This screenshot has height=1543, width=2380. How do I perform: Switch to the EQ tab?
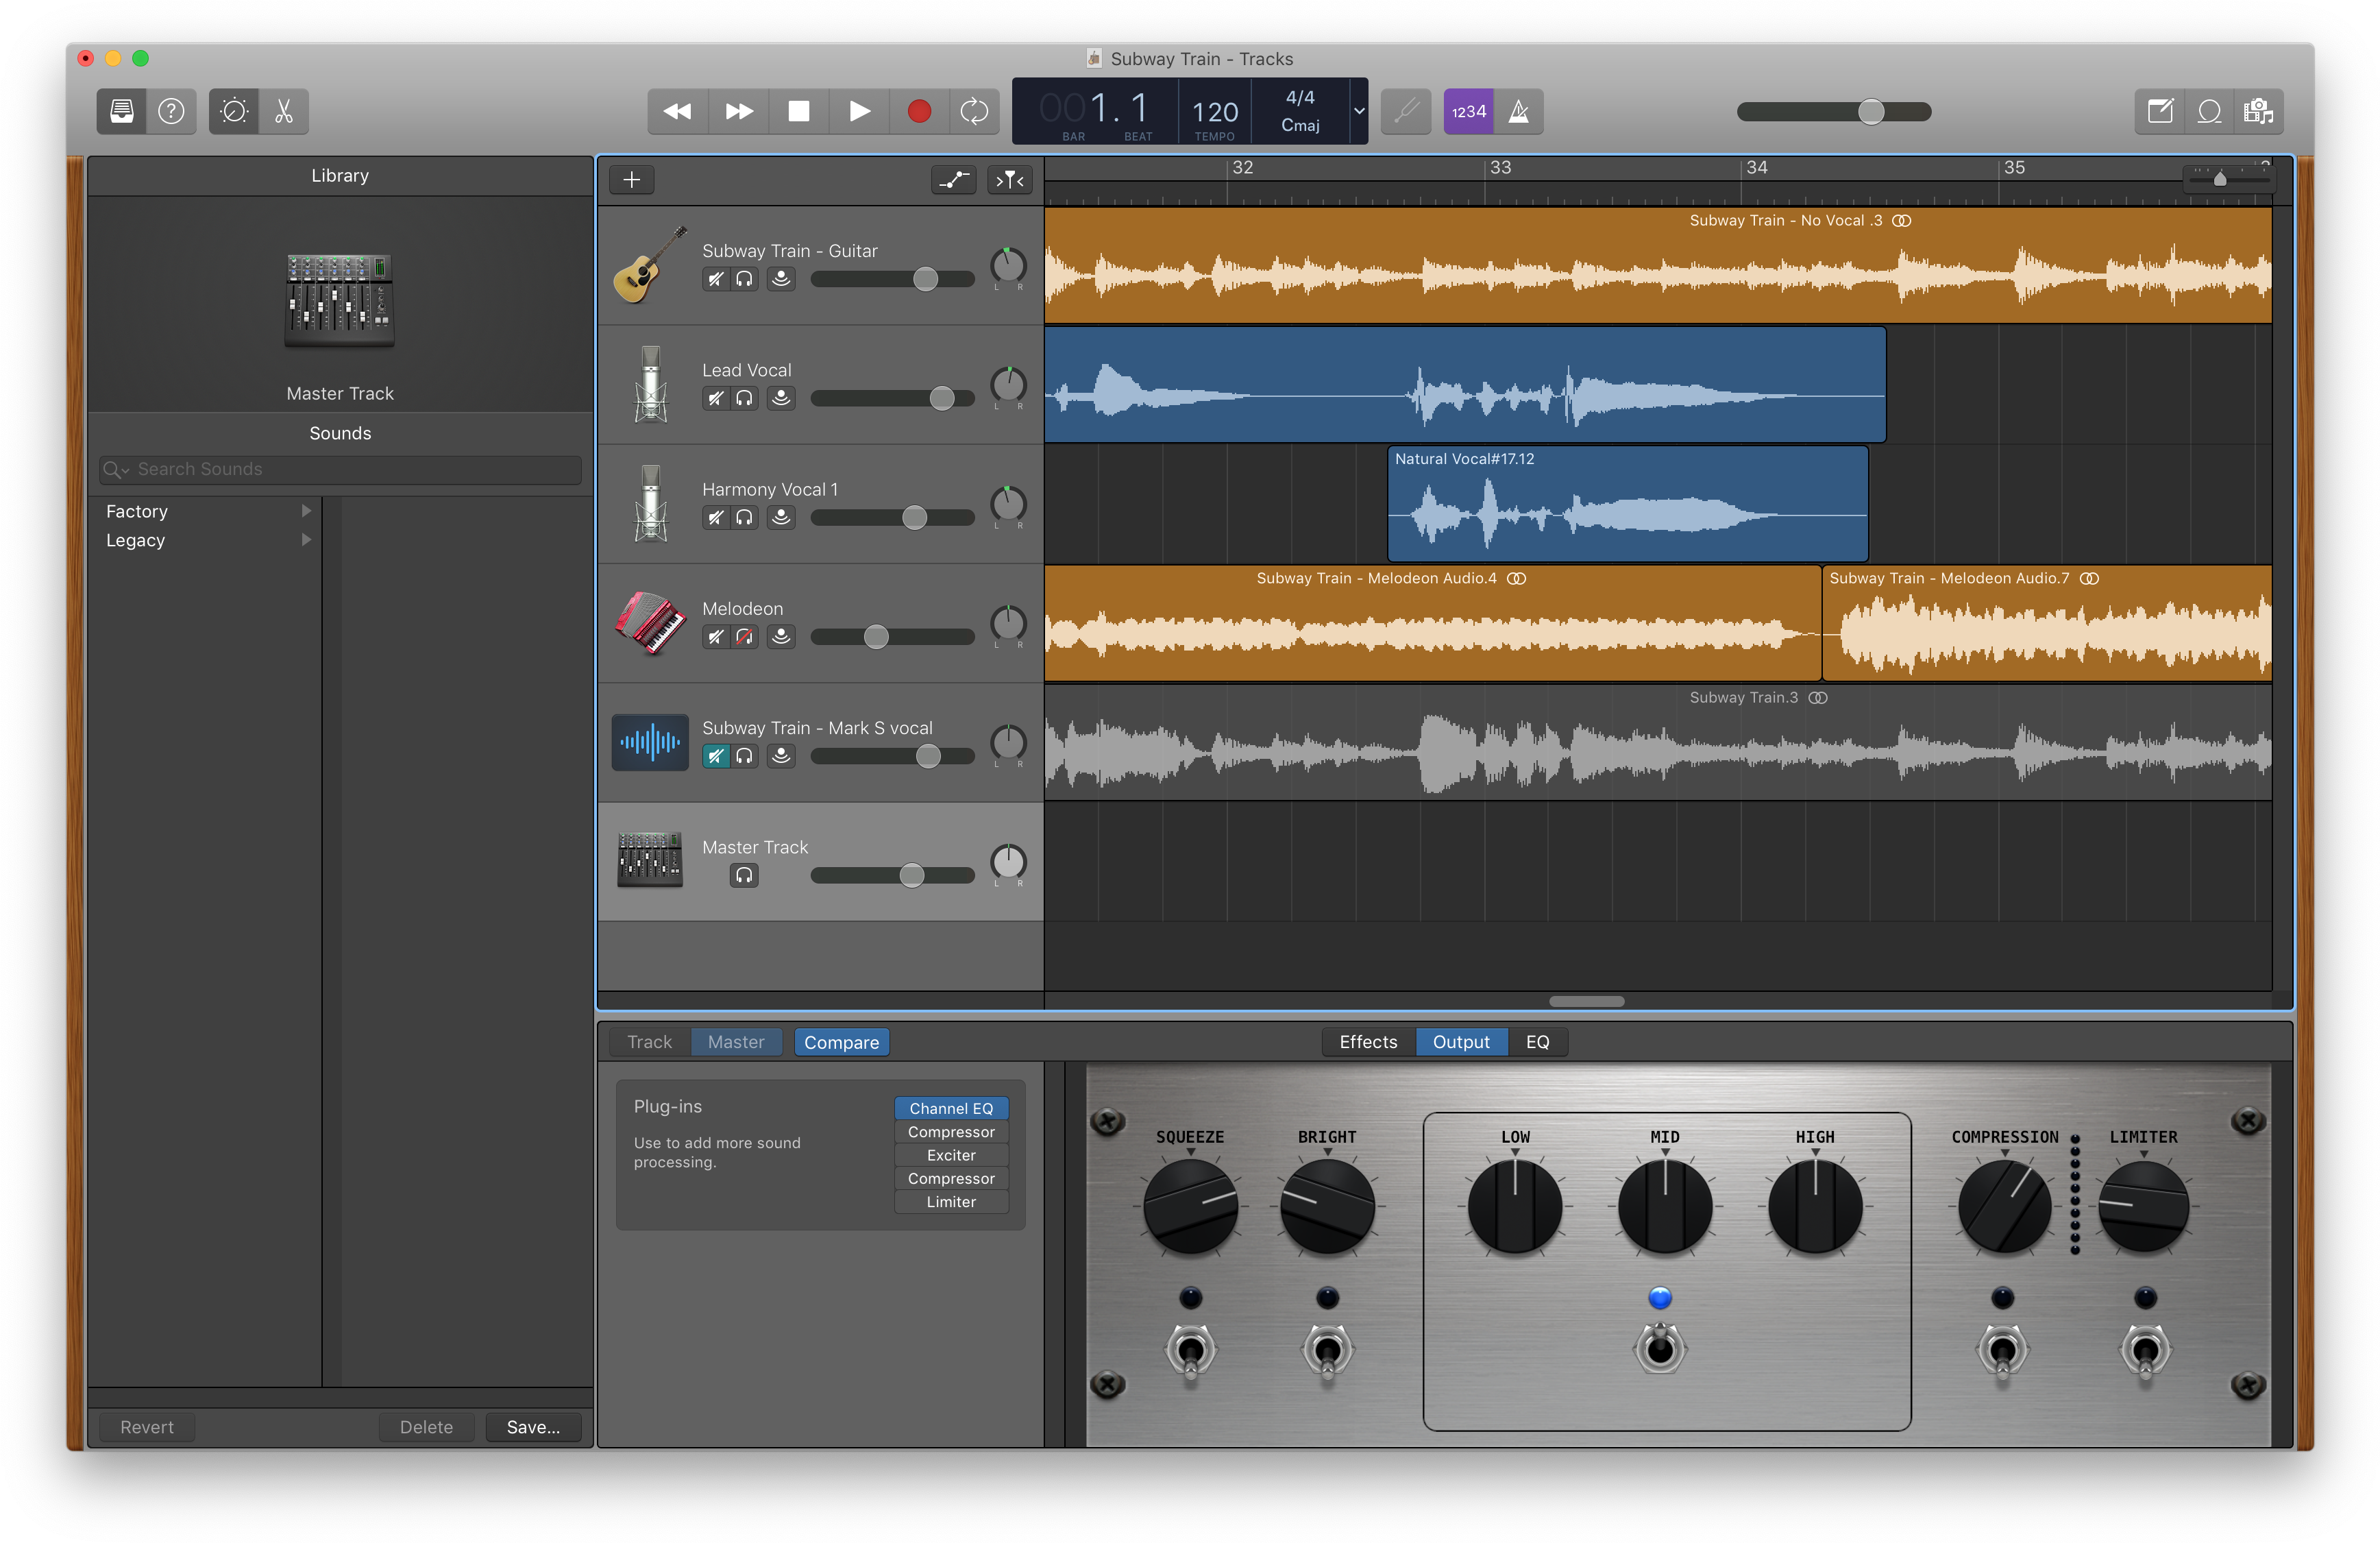[x=1537, y=1042]
